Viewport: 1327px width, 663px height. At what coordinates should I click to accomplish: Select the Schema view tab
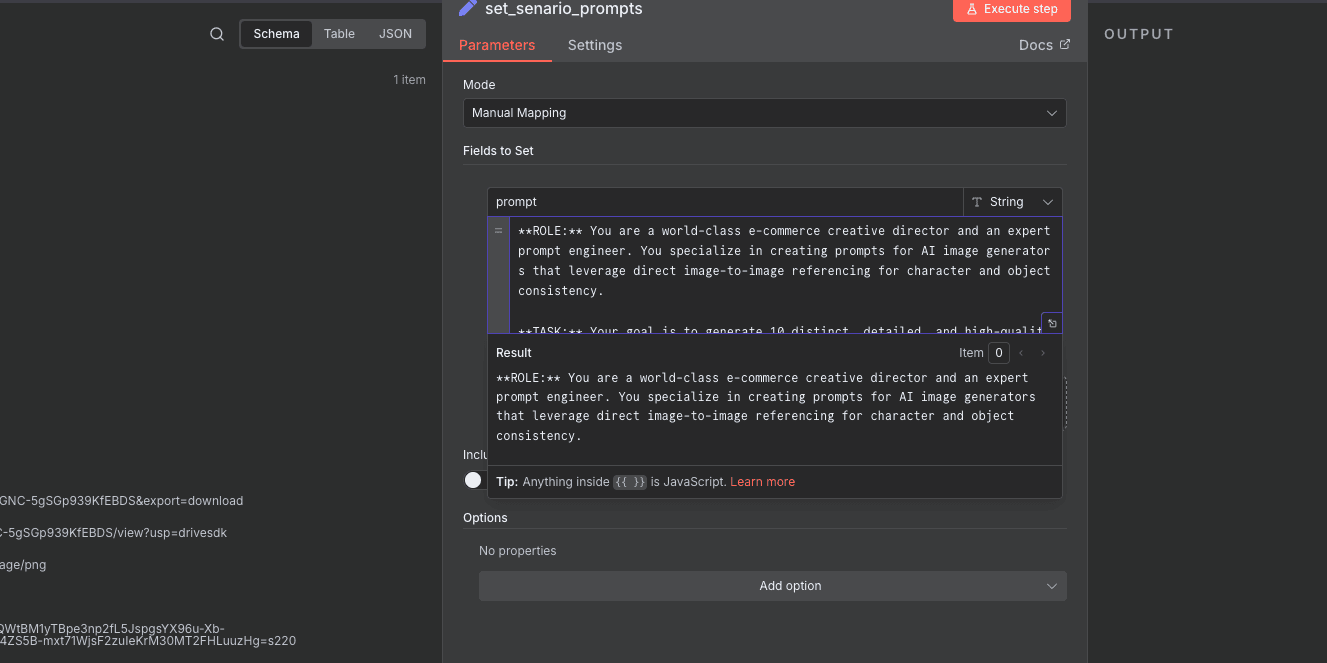276,34
